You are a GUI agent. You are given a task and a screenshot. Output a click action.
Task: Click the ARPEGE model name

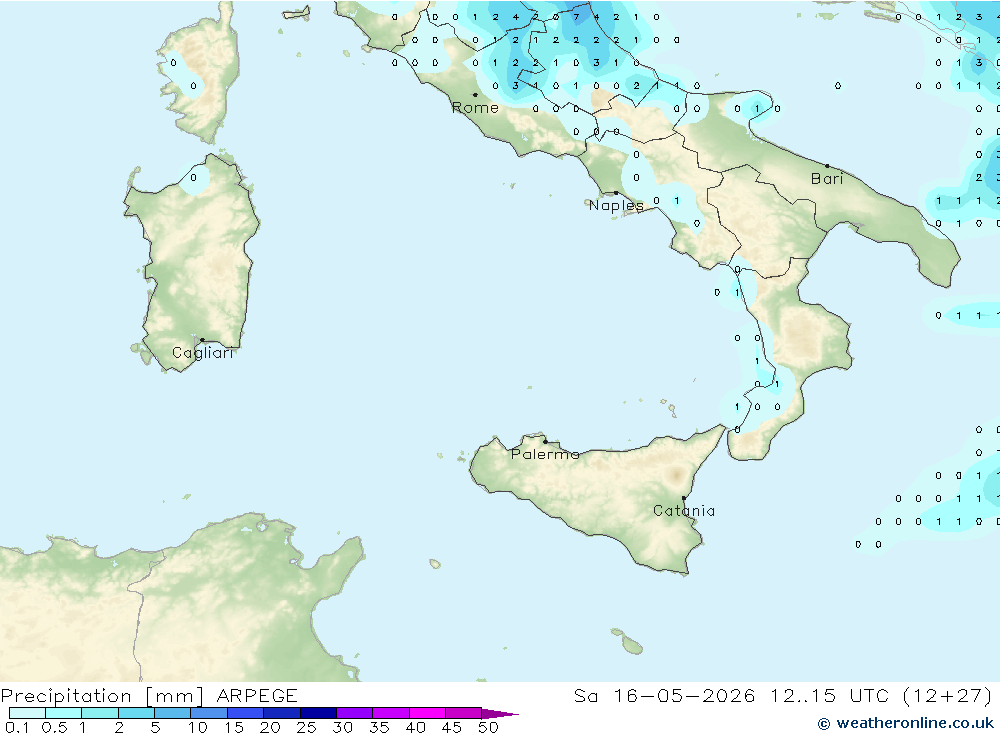257,696
